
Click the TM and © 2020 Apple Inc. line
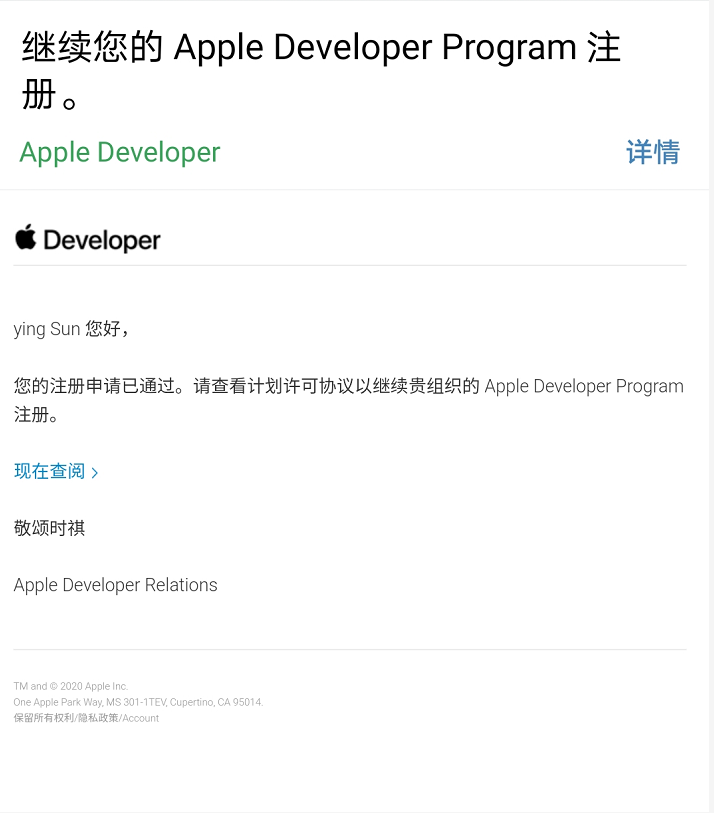[x=71, y=686]
